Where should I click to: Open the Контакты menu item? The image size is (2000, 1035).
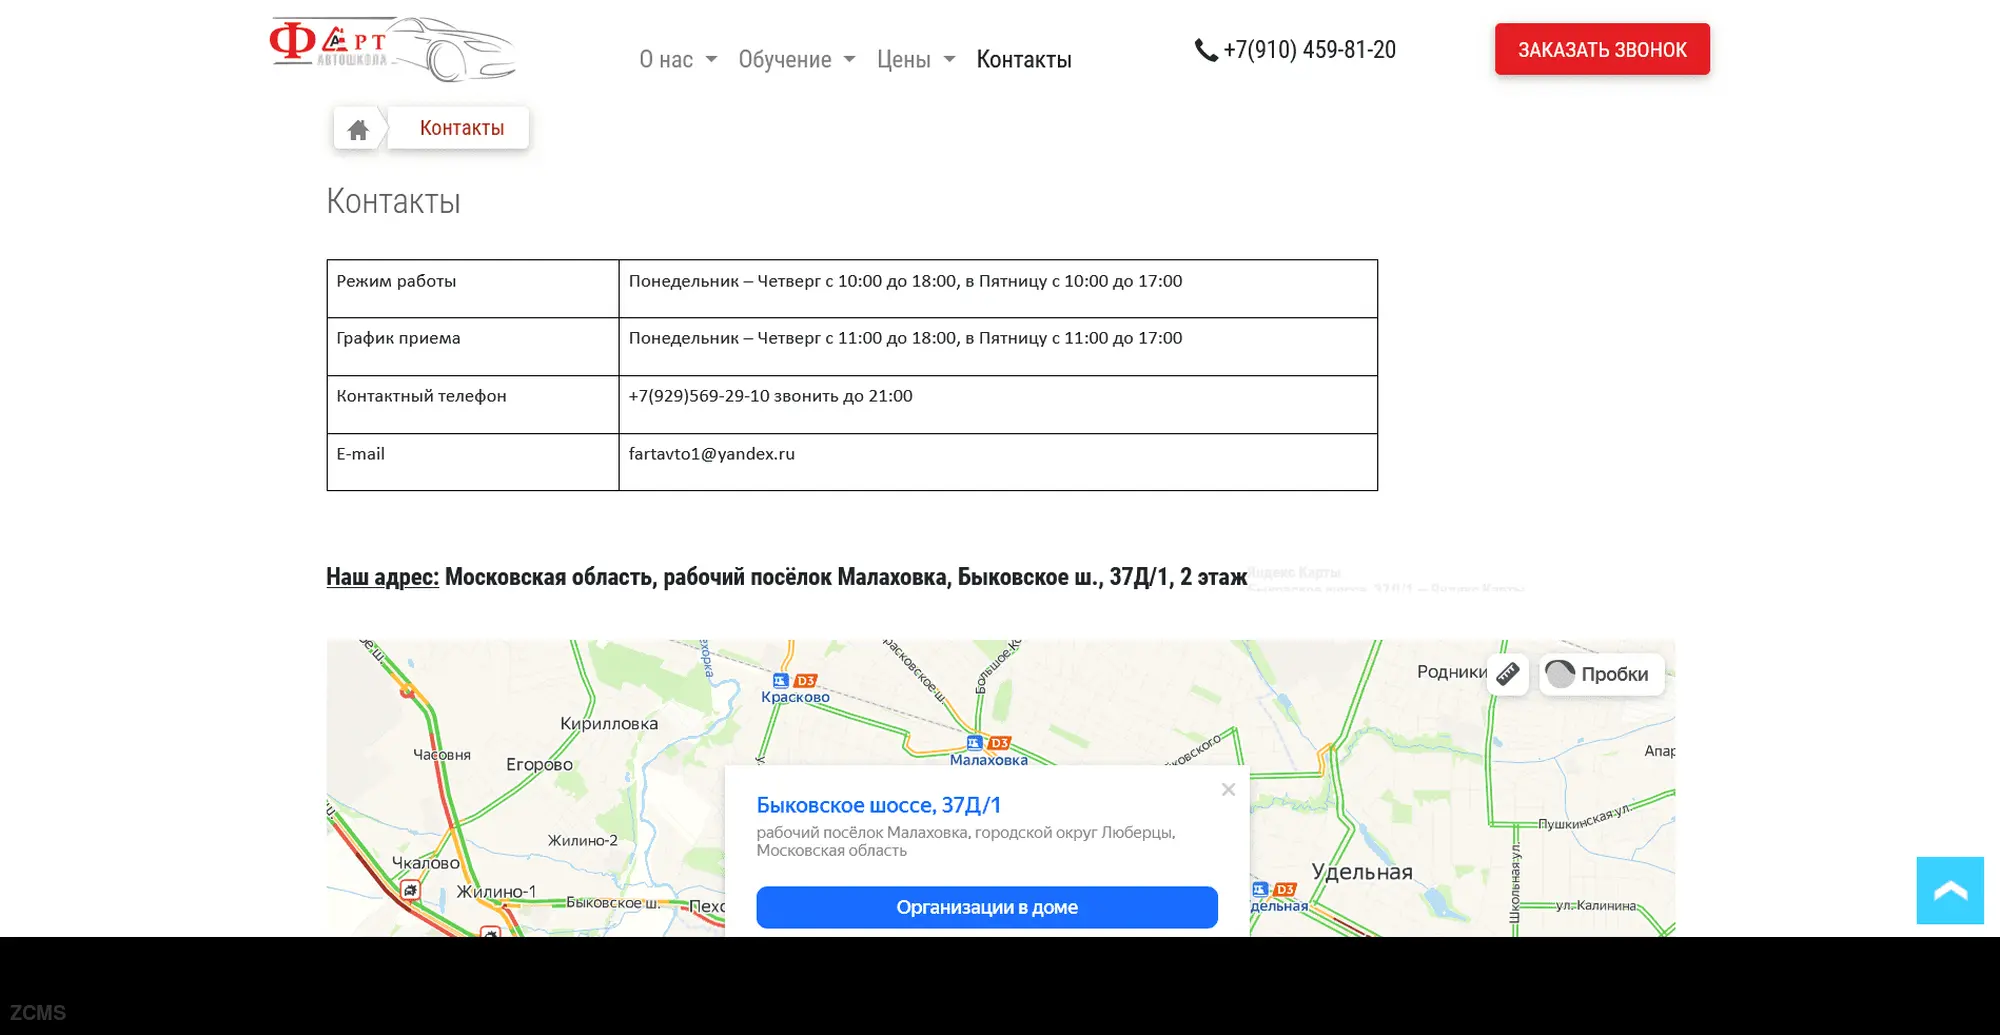pos(1023,60)
